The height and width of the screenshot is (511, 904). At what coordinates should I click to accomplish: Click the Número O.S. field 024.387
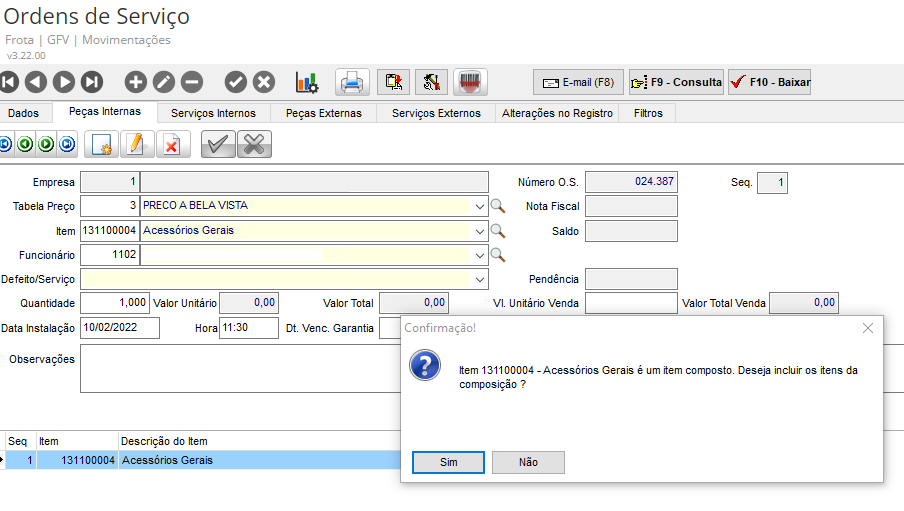click(x=631, y=182)
